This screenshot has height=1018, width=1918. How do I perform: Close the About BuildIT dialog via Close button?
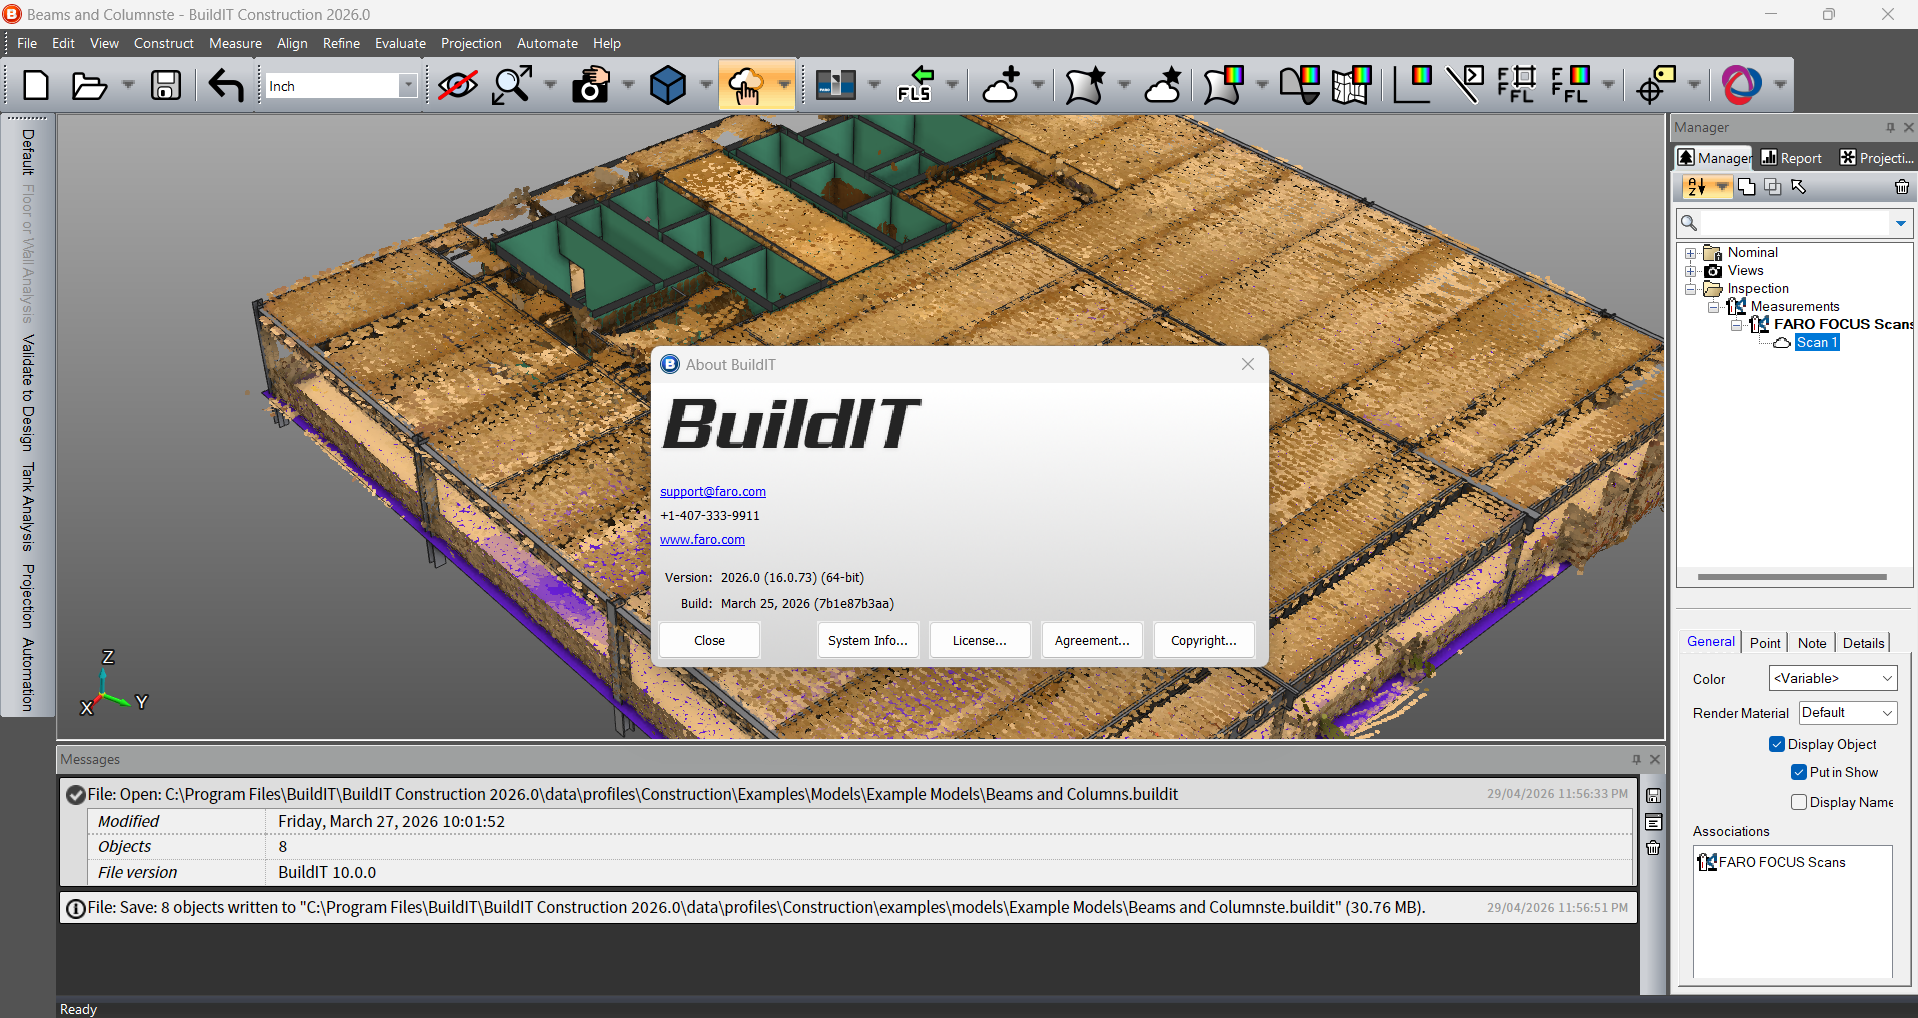[x=709, y=640]
